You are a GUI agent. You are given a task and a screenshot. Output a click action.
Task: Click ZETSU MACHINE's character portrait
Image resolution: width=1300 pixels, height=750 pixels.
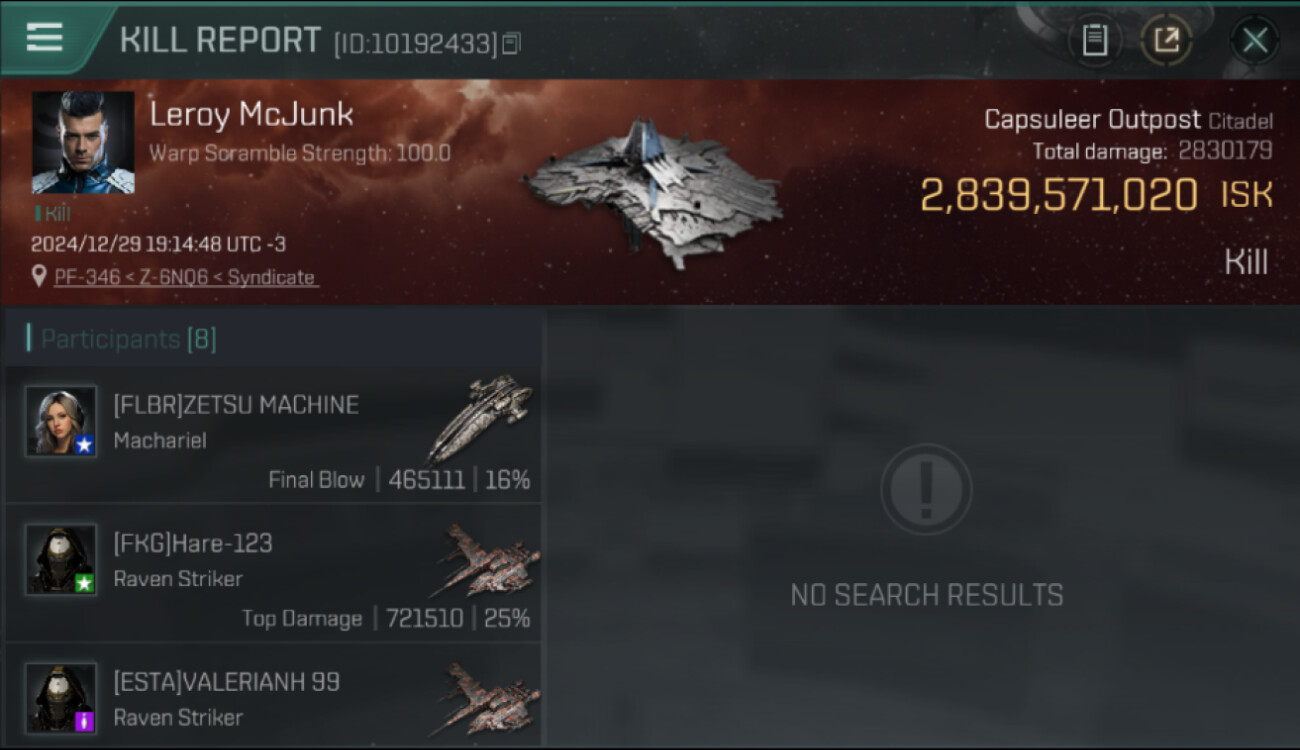tap(61, 421)
